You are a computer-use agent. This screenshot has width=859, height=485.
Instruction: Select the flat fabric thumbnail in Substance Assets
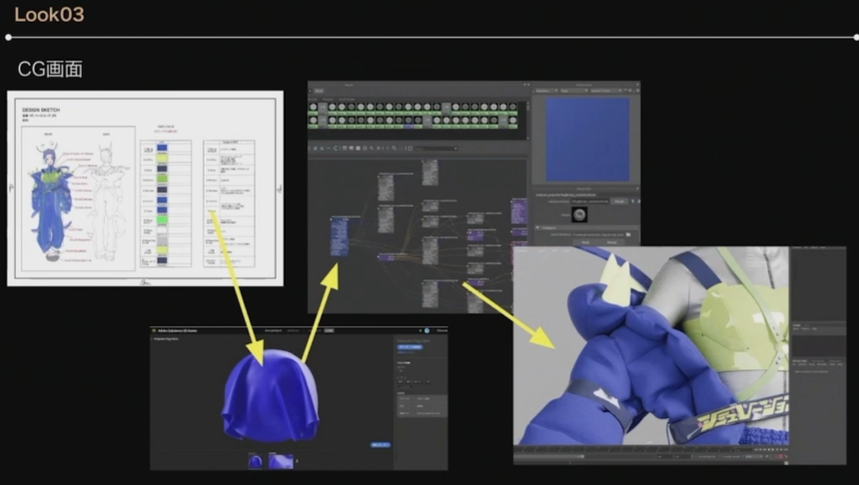pos(280,461)
